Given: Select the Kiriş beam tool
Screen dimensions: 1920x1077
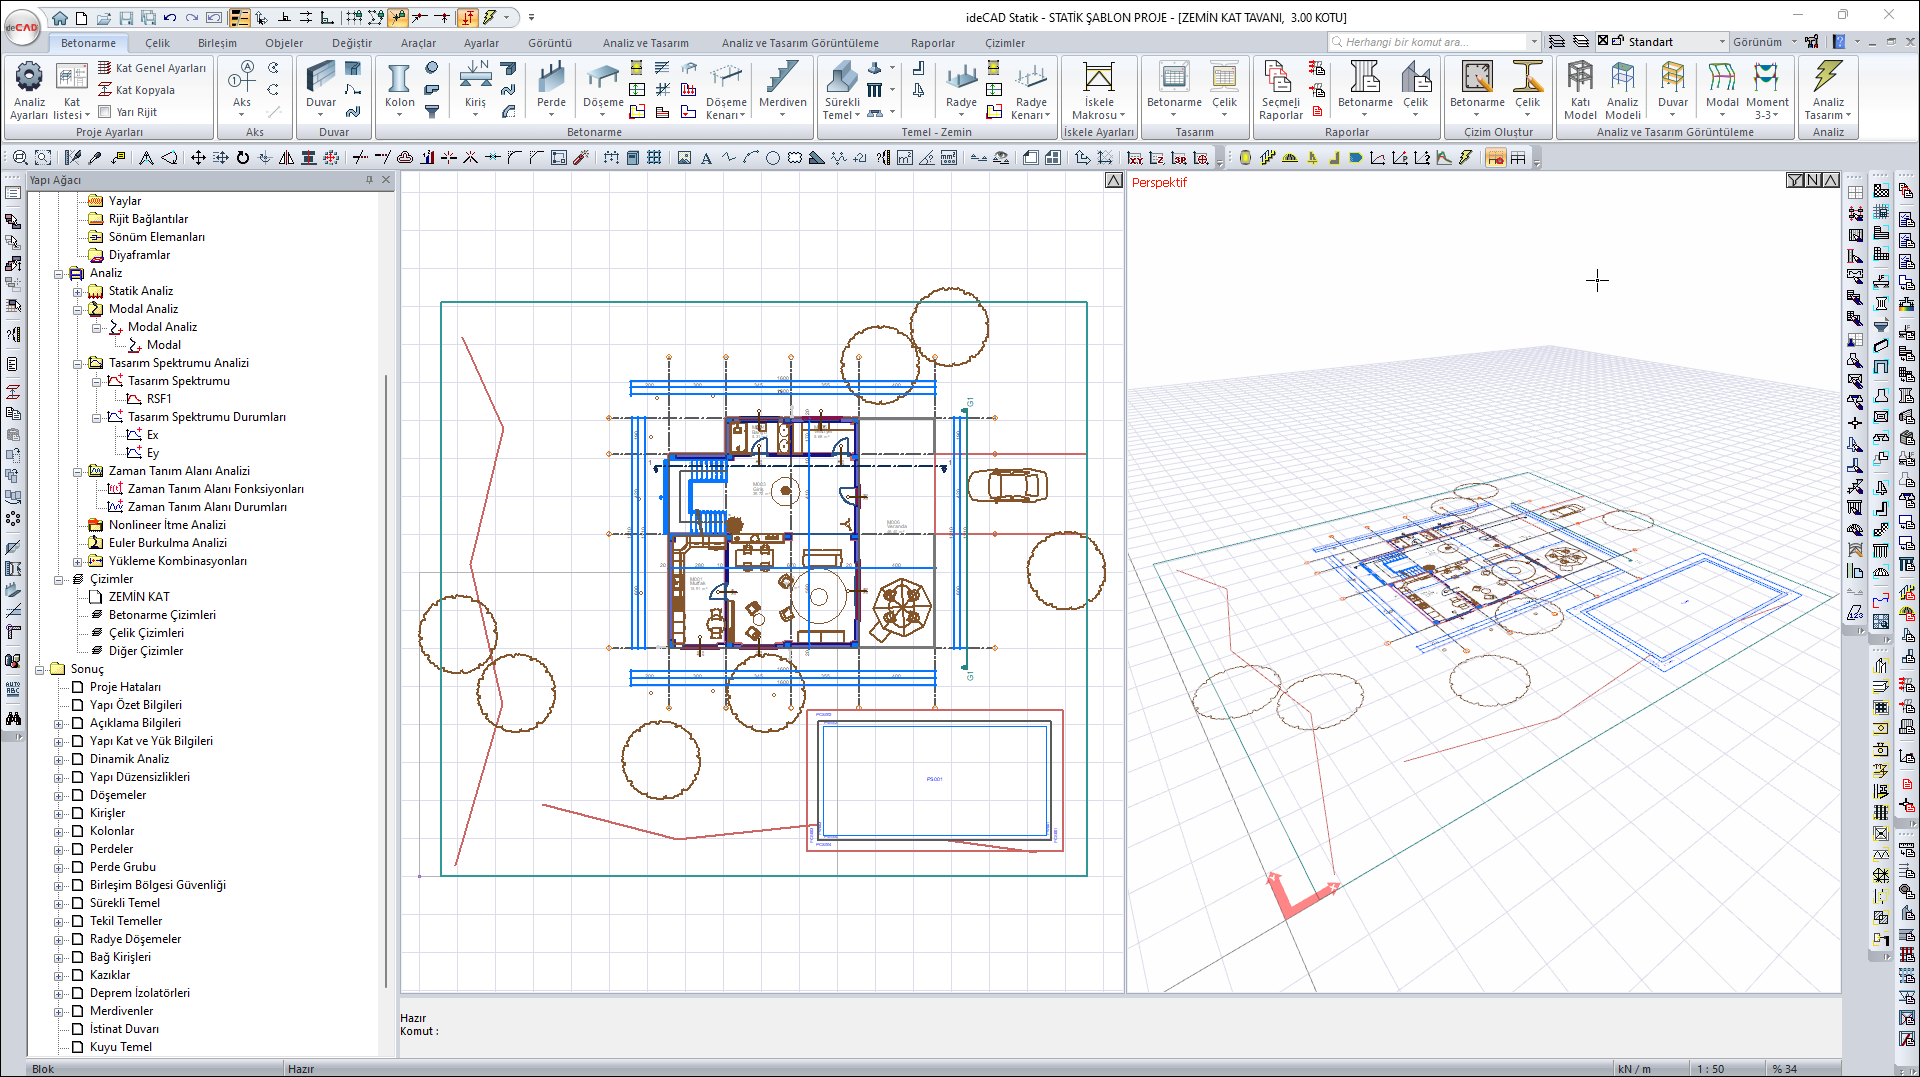Looking at the screenshot, I should (475, 80).
